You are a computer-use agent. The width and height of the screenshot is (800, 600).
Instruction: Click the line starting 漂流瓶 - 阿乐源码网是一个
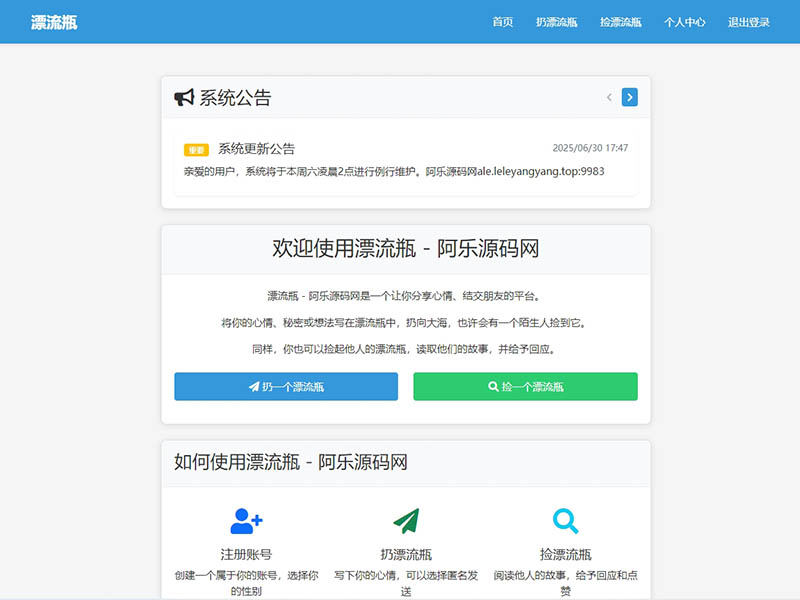[x=406, y=296]
